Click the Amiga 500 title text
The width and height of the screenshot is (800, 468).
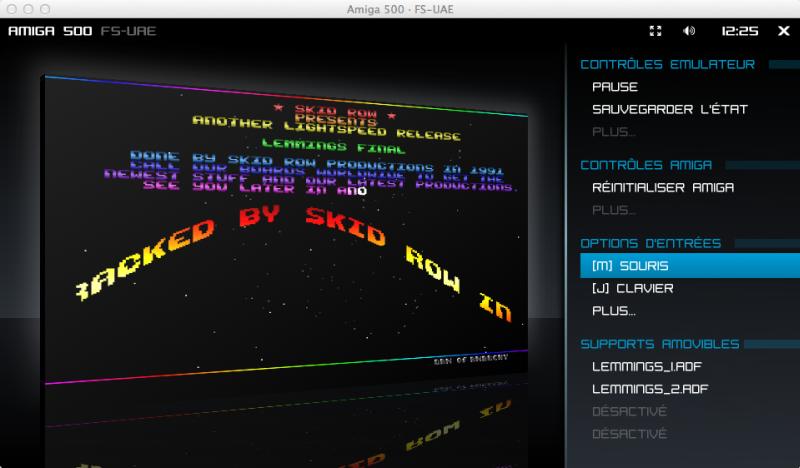coord(50,31)
